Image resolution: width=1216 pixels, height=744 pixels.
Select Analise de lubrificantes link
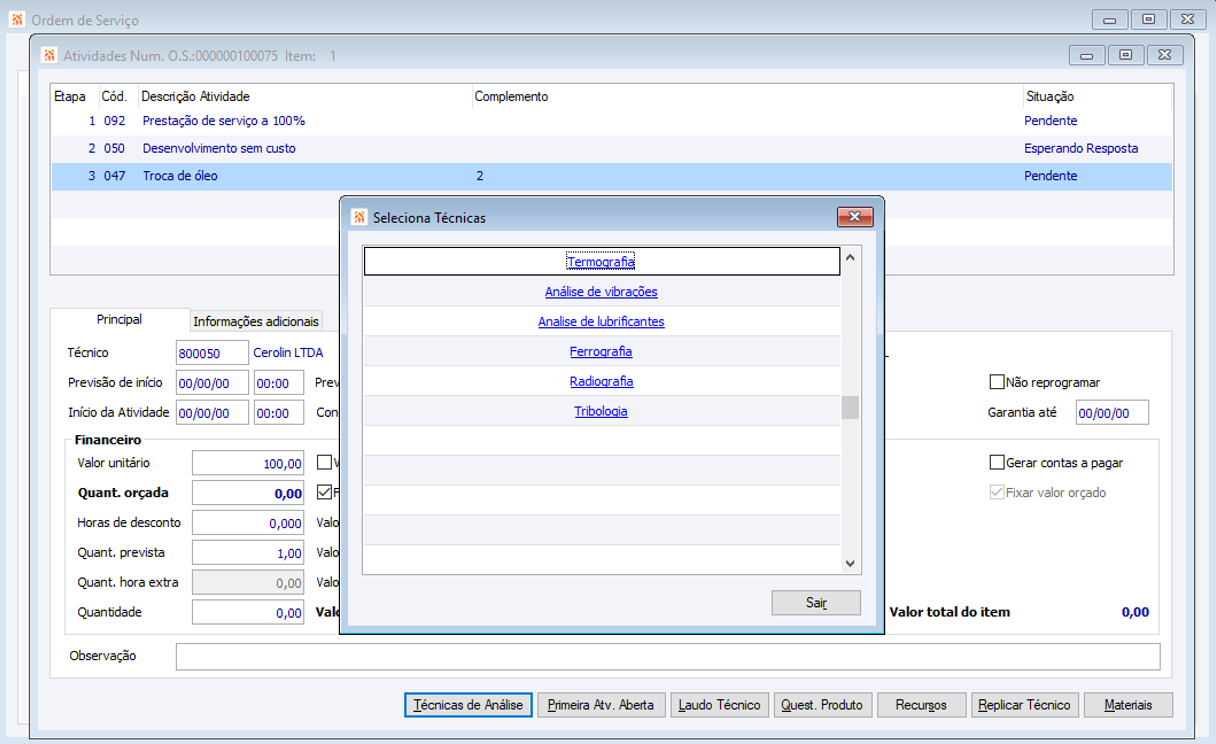click(x=601, y=322)
